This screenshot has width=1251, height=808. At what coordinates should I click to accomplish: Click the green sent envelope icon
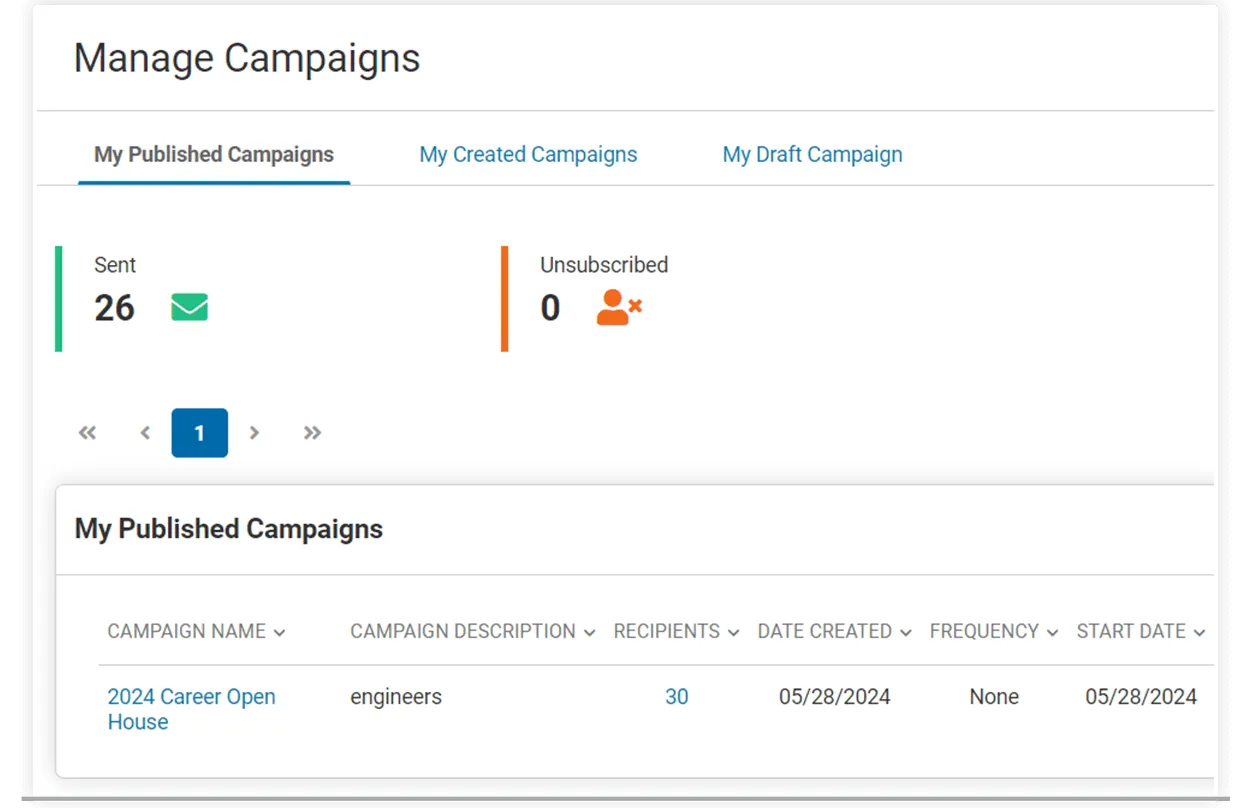pyautogui.click(x=189, y=307)
